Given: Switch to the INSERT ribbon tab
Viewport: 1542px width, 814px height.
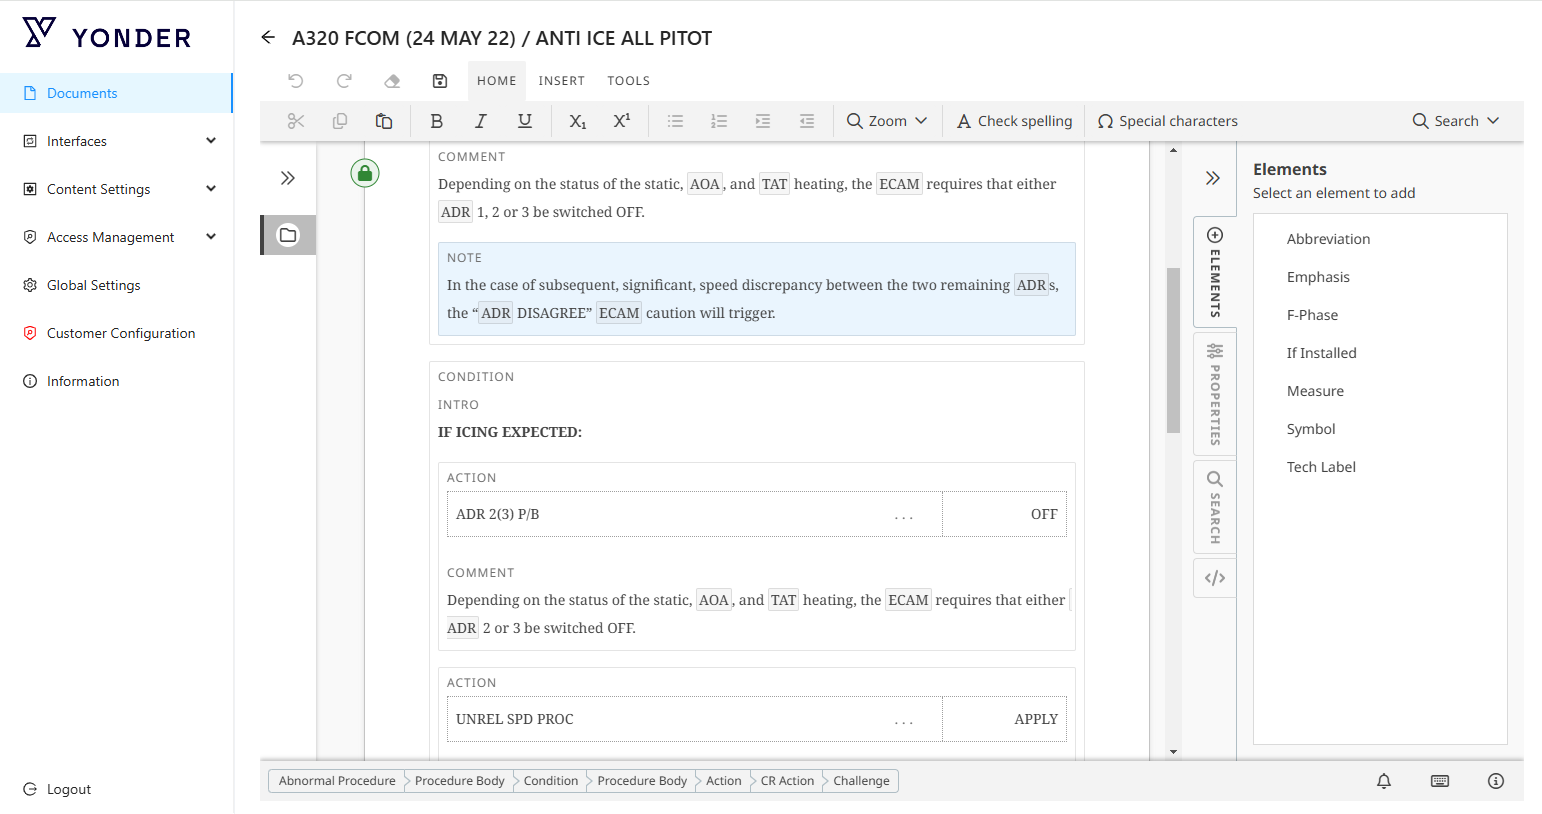Looking at the screenshot, I should pos(562,81).
